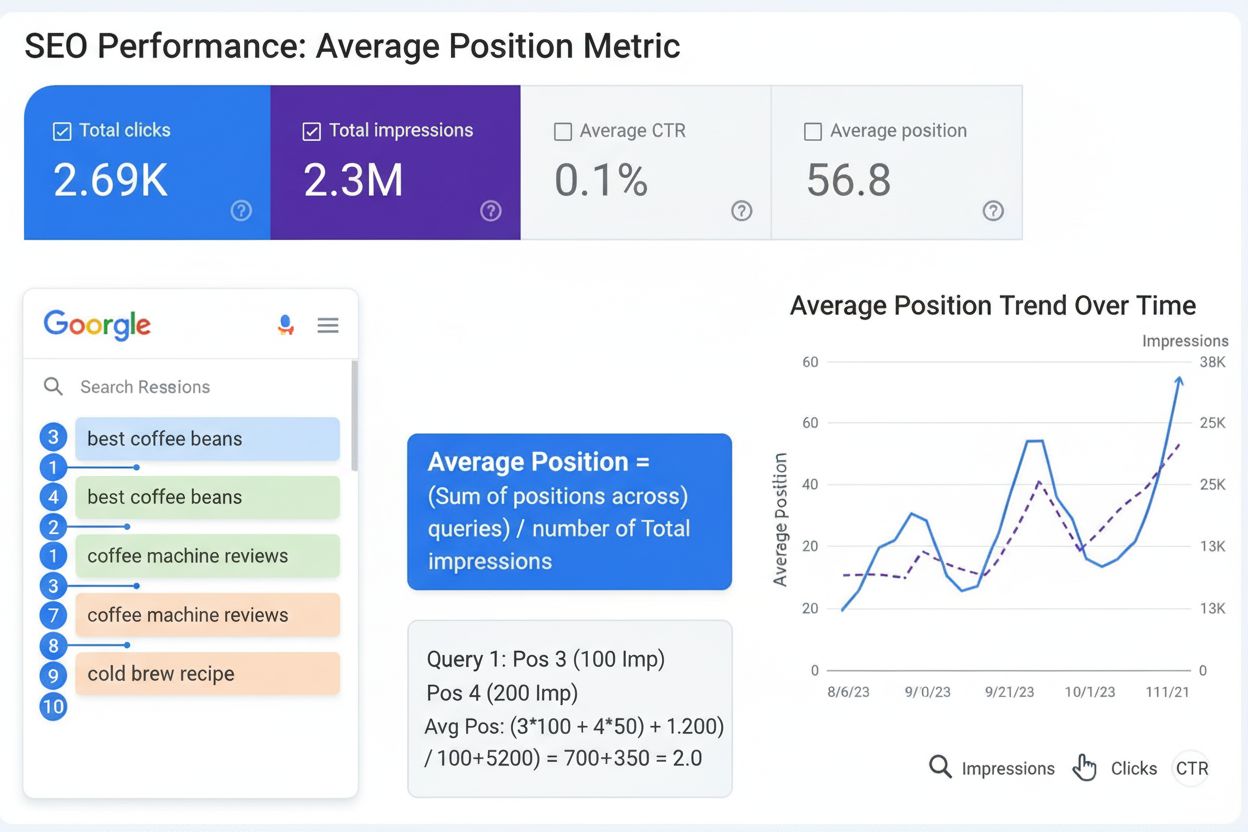Enable the Average position checkbox
The width and height of the screenshot is (1248, 832).
(x=813, y=131)
